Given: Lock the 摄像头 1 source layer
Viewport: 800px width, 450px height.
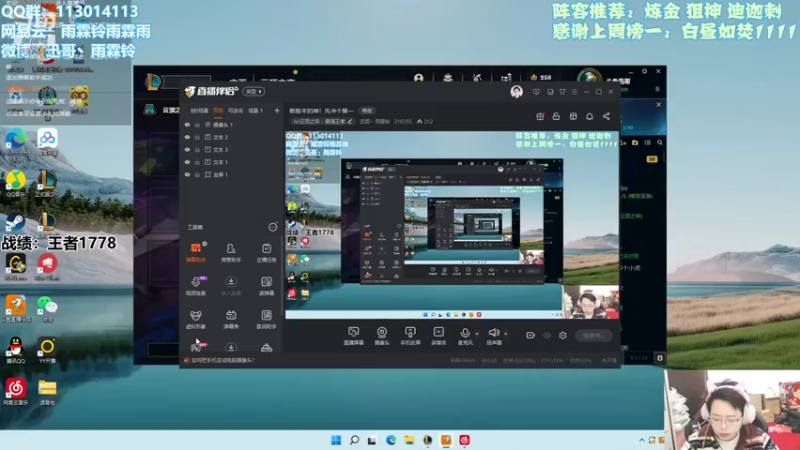Looking at the screenshot, I should point(197,124).
